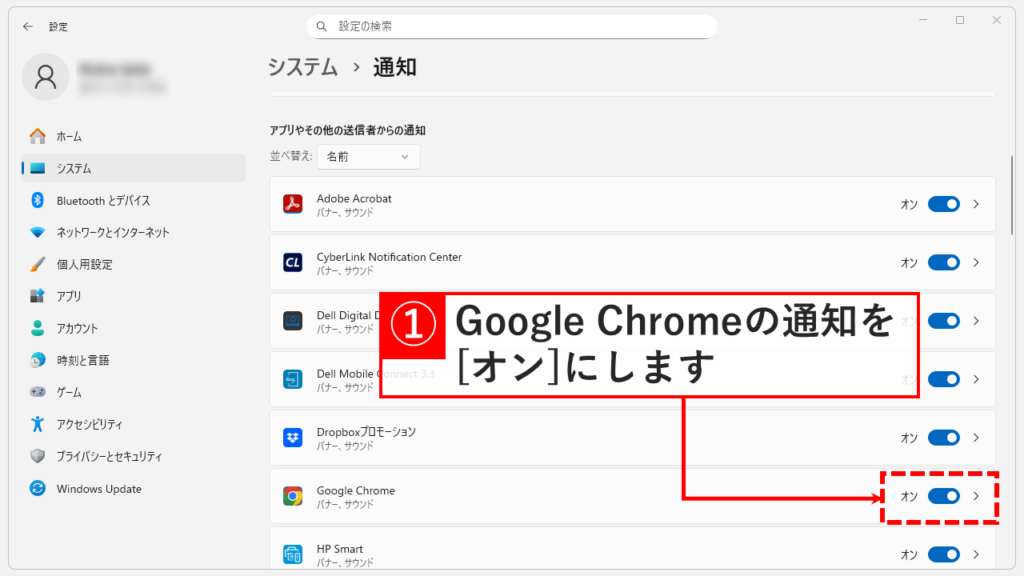Viewport: 1024px width, 576px height.
Task: Click the CyberLink Notification Center icon
Action: [293, 262]
